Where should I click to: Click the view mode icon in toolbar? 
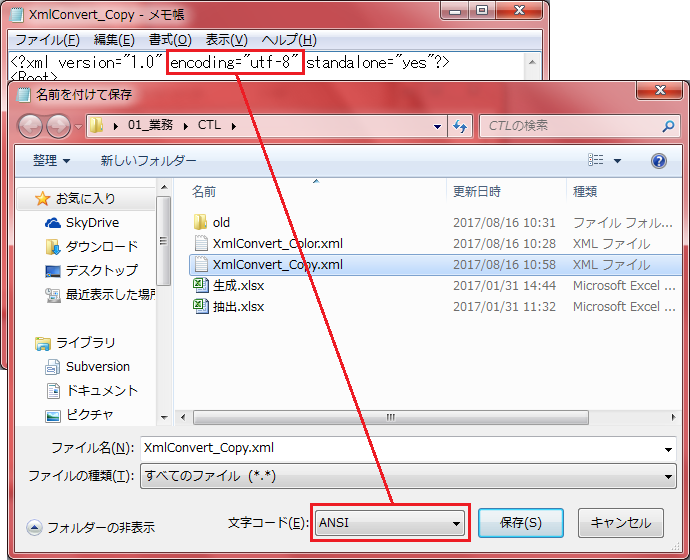[x=595, y=160]
